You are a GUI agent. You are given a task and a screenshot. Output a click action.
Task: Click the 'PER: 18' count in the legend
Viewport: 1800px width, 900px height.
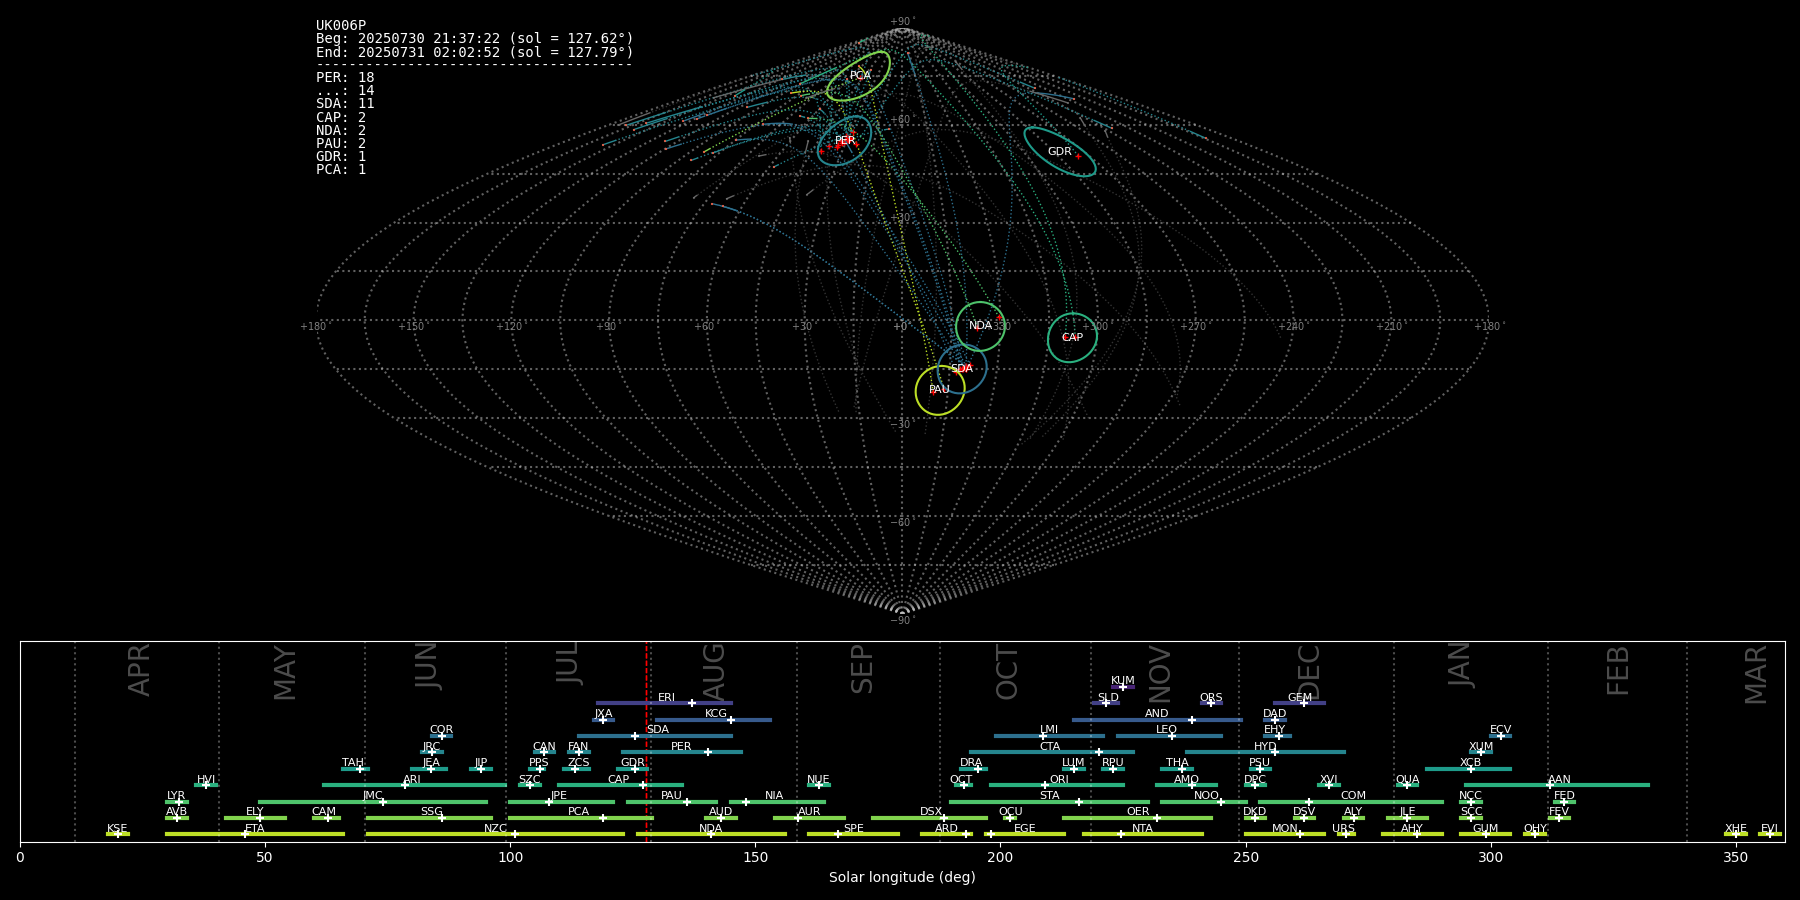click(345, 77)
